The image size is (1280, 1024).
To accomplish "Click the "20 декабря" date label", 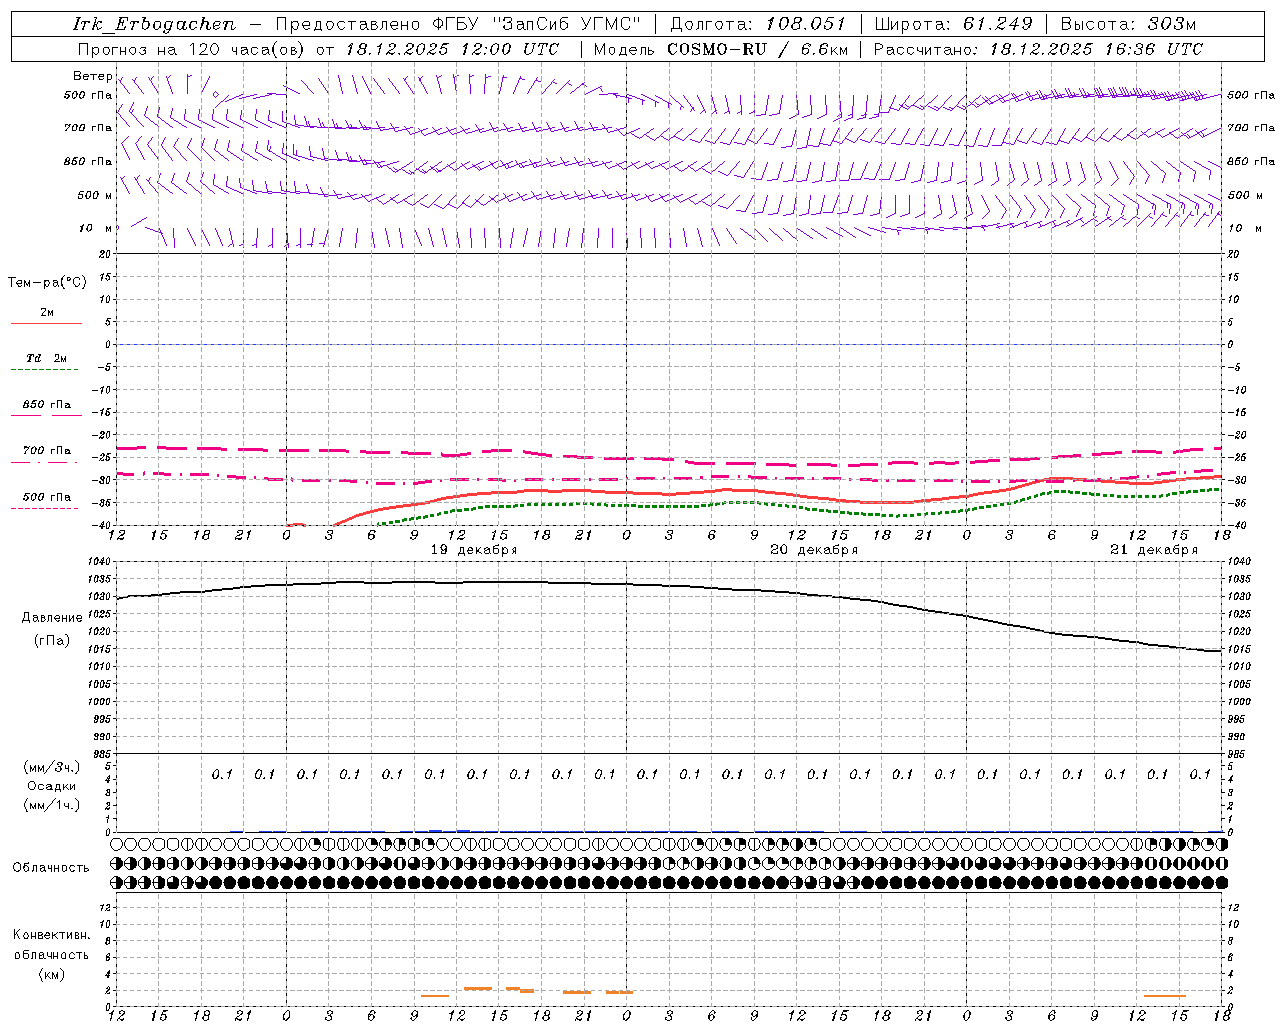I will click(x=814, y=550).
